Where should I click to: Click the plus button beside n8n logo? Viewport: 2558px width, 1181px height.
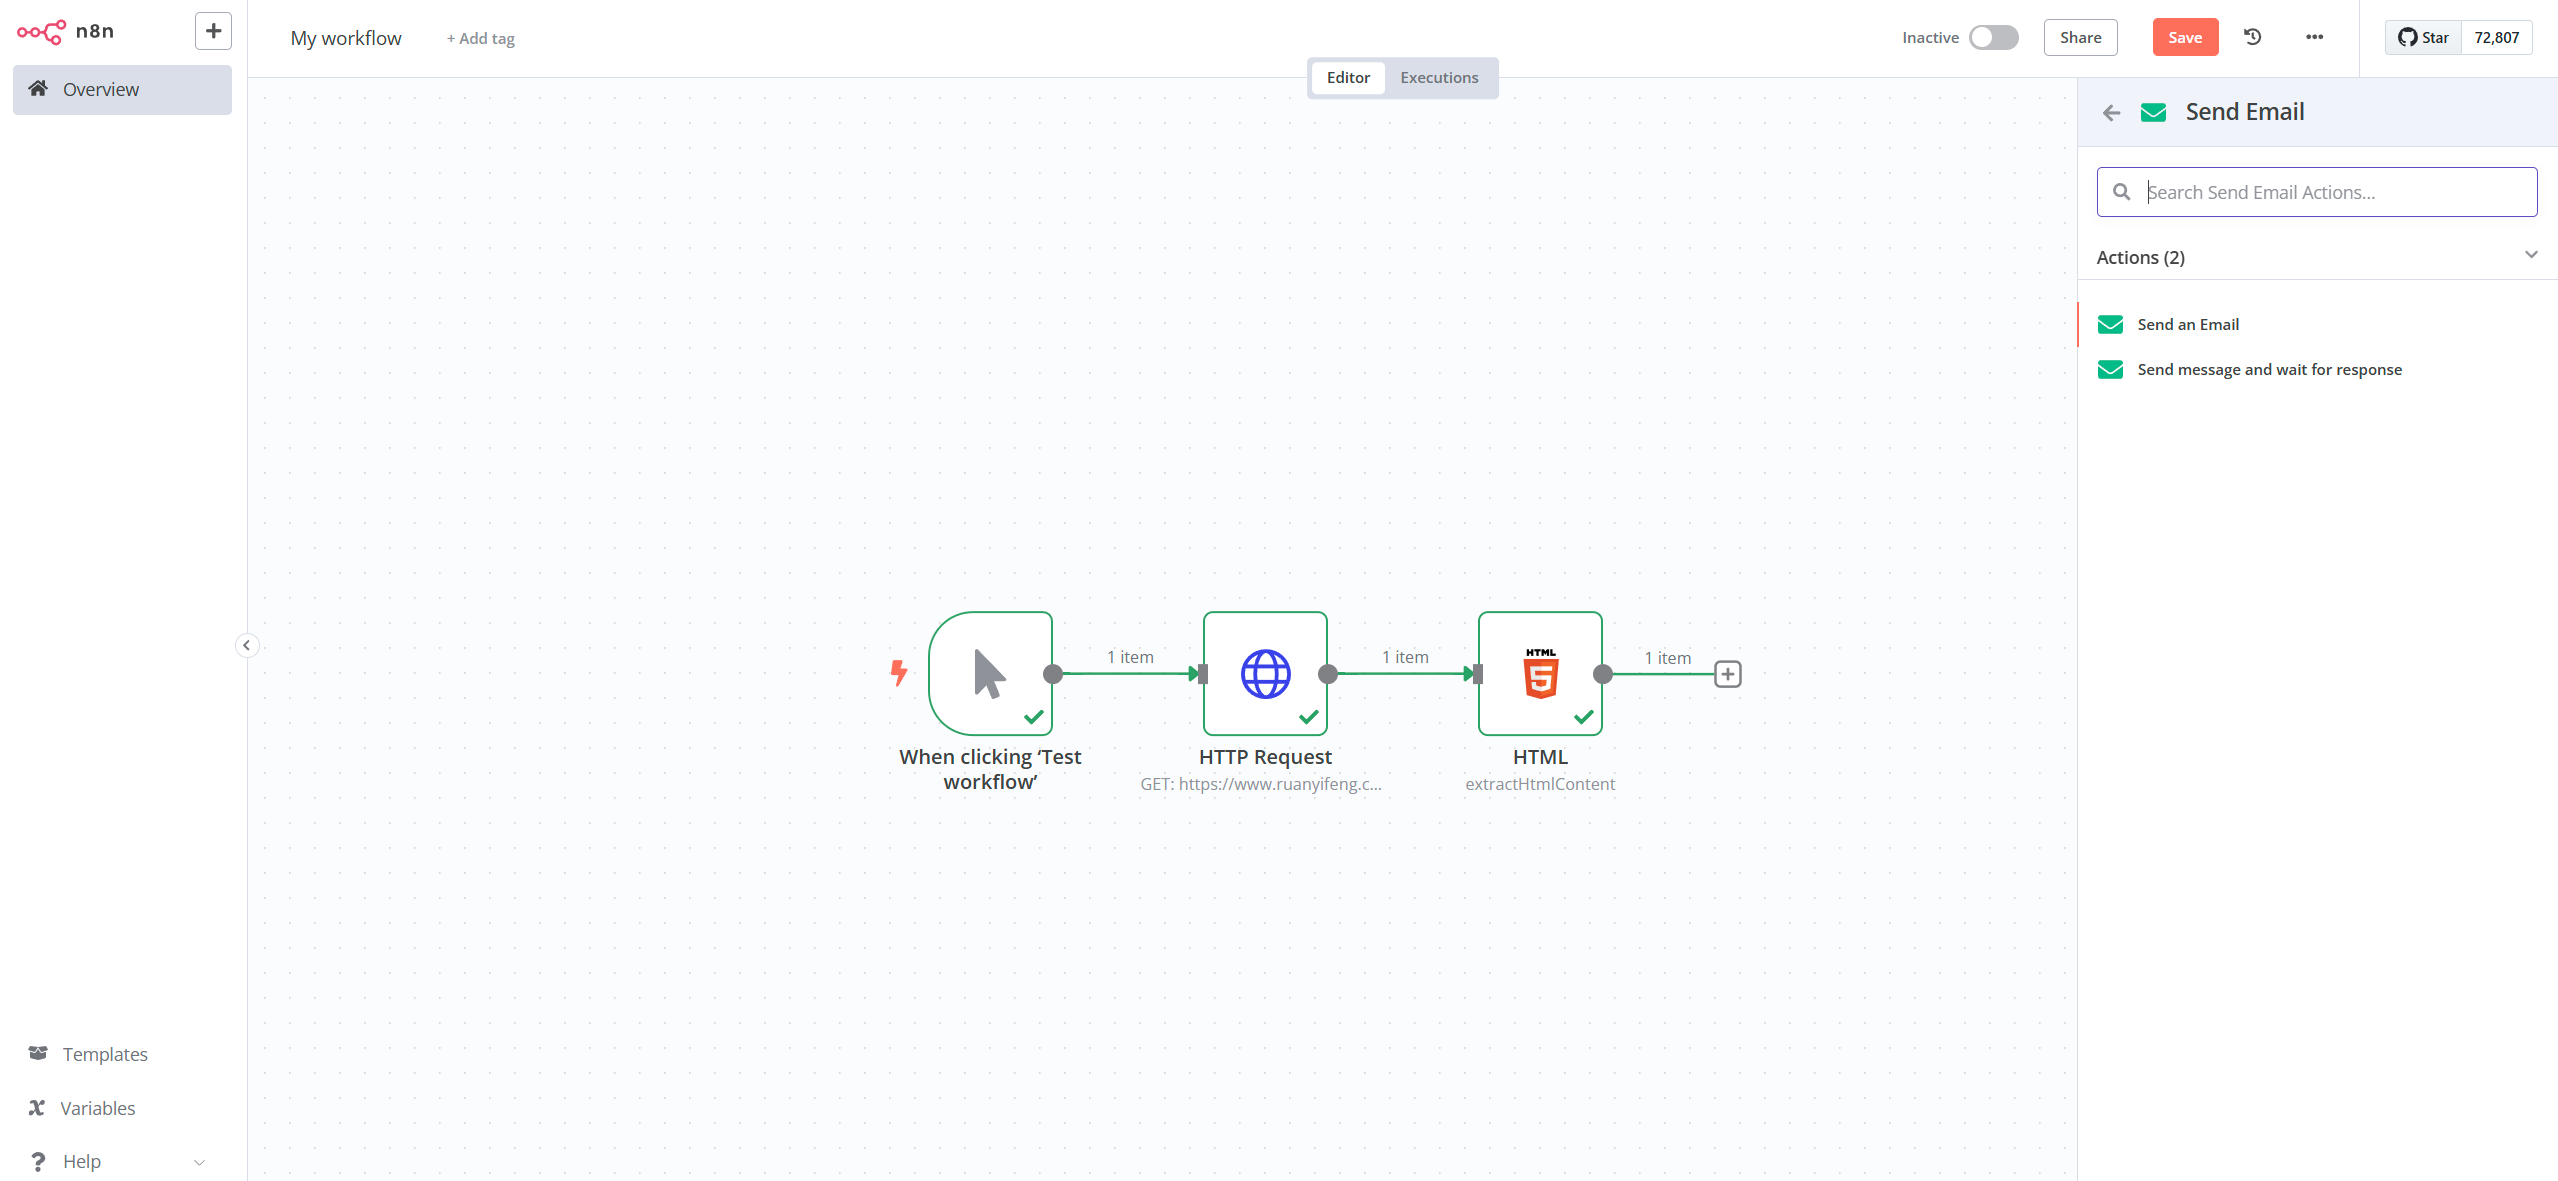(x=213, y=31)
